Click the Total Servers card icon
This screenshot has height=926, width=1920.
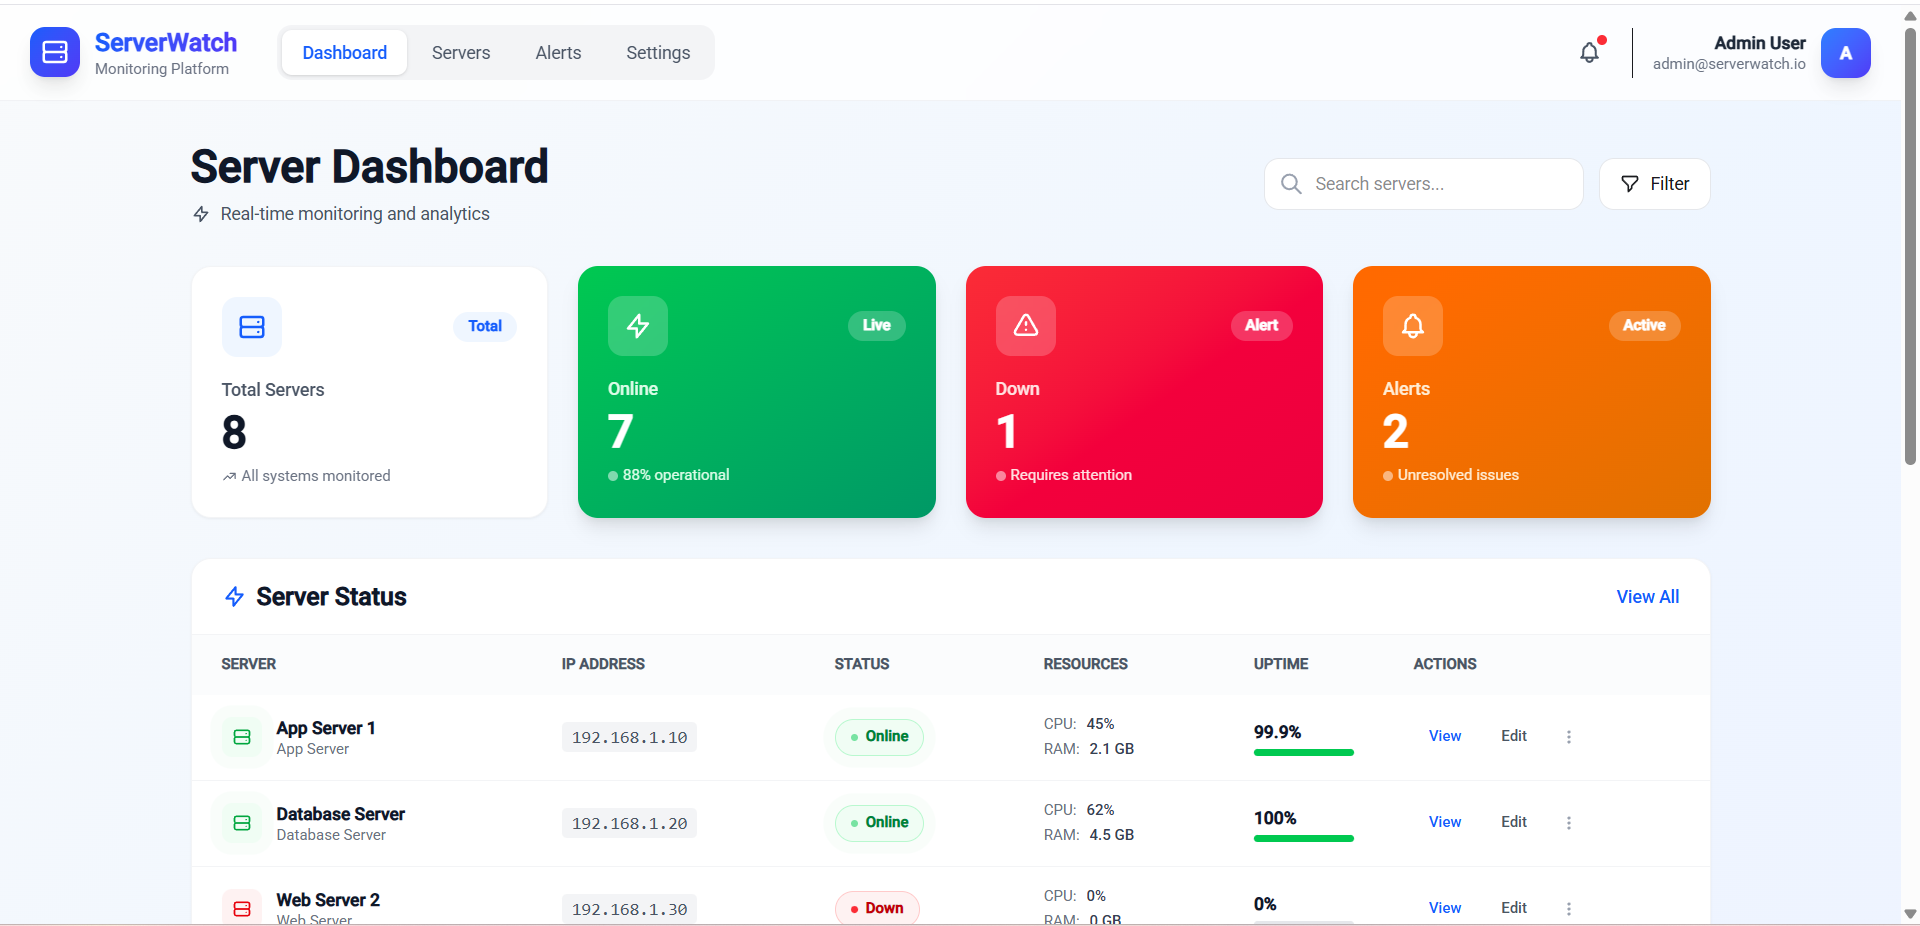click(252, 327)
